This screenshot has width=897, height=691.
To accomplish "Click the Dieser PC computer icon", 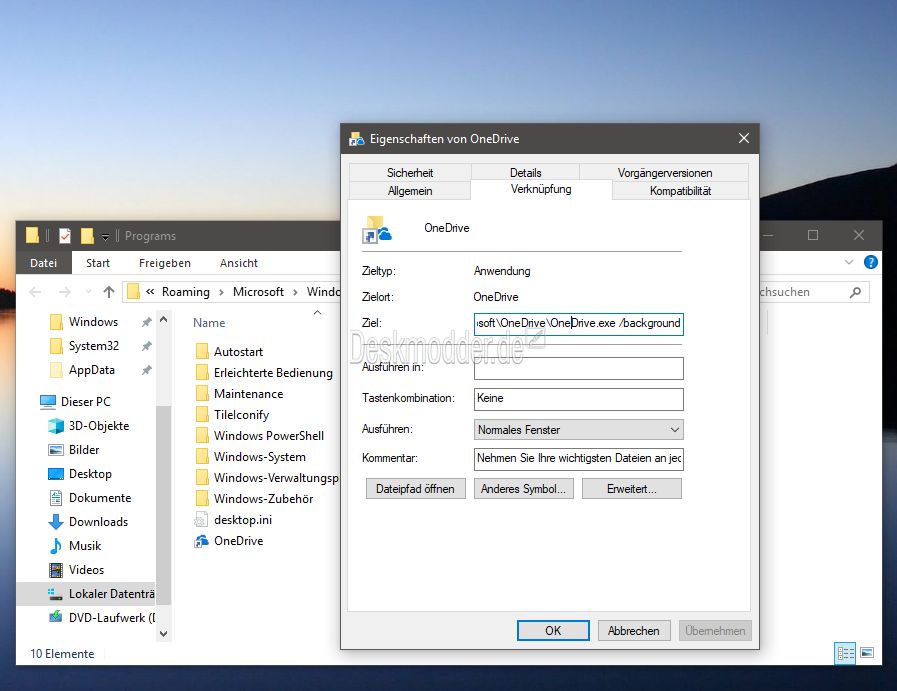I will (x=48, y=402).
